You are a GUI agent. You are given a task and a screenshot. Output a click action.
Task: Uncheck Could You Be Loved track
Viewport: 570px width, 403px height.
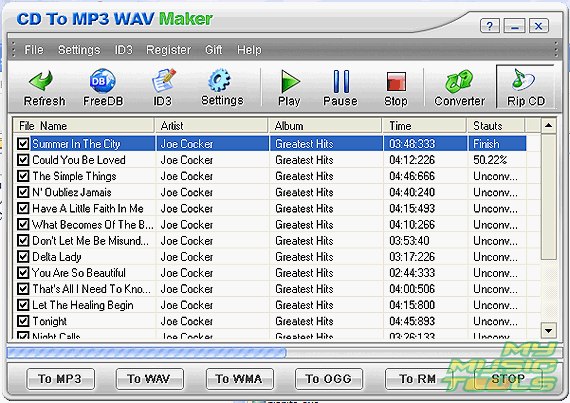point(23,160)
